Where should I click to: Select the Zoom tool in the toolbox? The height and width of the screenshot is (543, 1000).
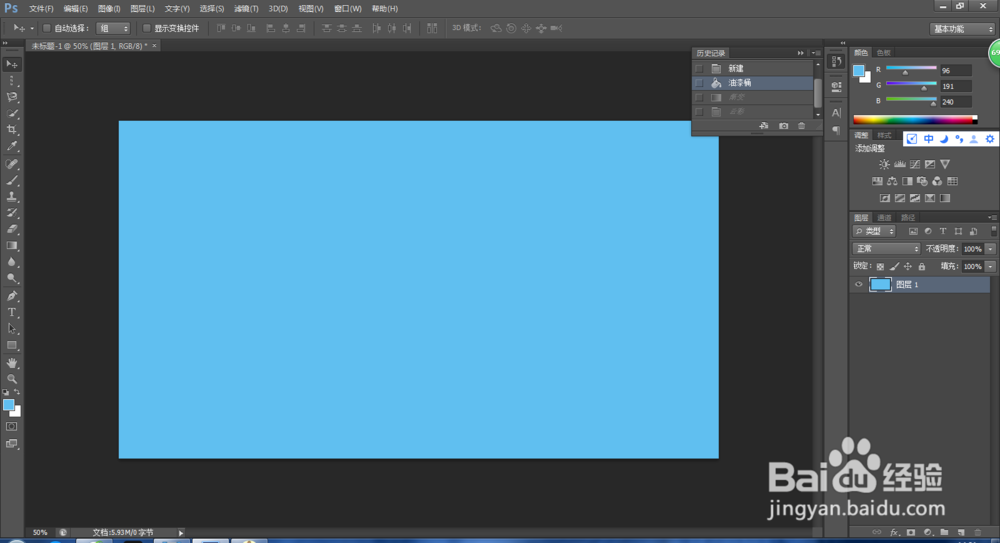pyautogui.click(x=11, y=379)
